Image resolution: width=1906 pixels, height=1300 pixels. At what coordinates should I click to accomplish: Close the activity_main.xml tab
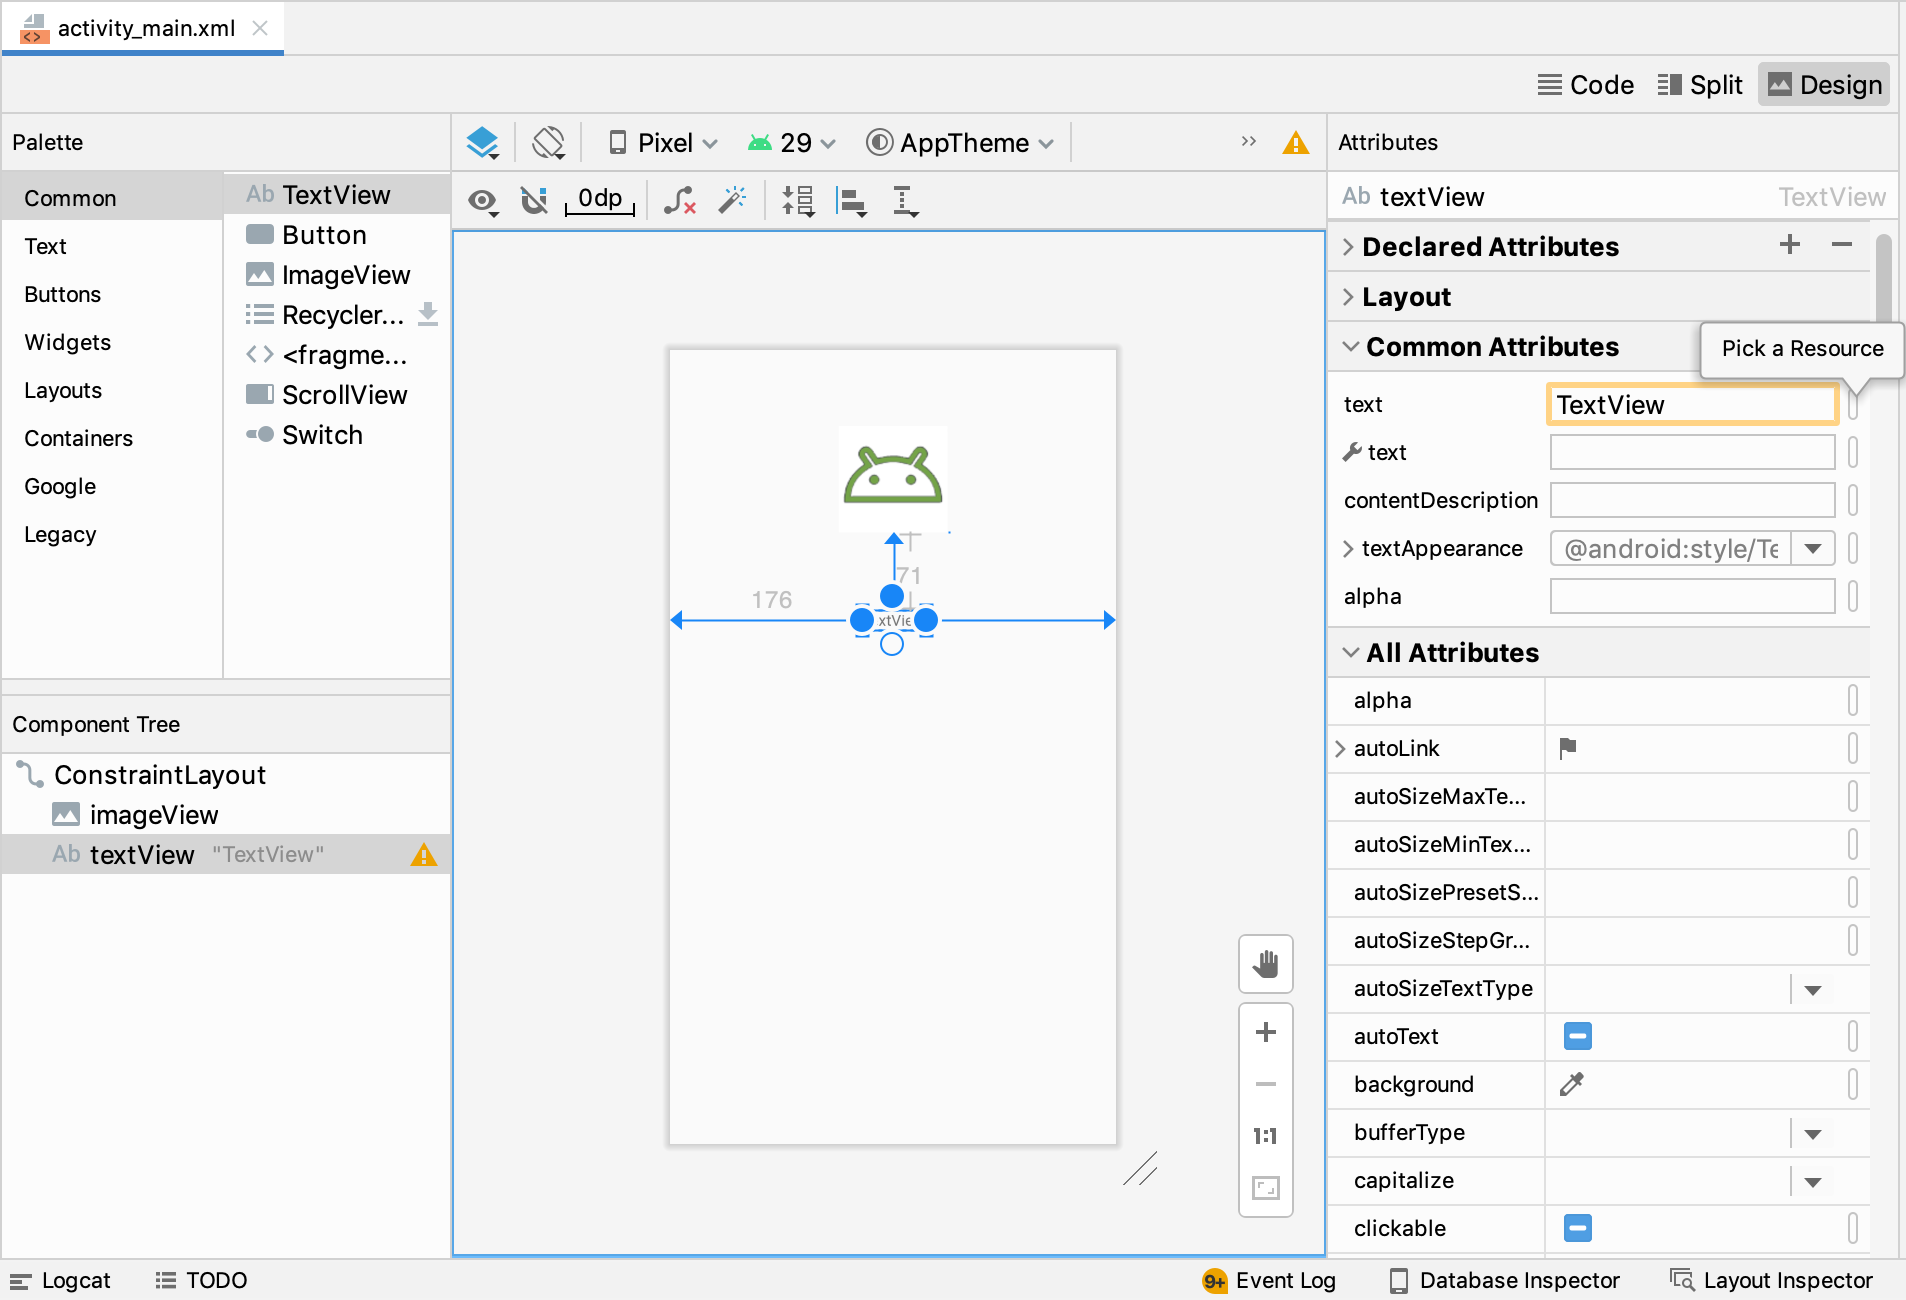coord(260,28)
